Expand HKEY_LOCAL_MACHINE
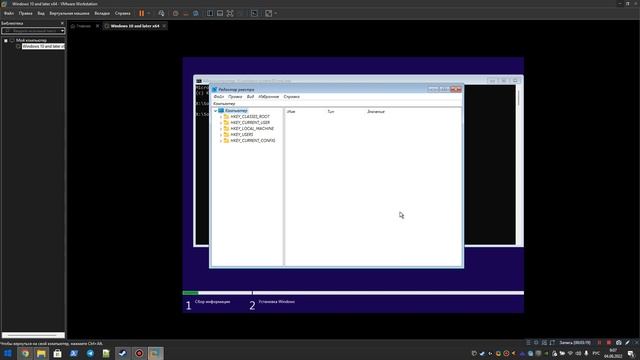This screenshot has width=640, height=360. tap(221, 129)
